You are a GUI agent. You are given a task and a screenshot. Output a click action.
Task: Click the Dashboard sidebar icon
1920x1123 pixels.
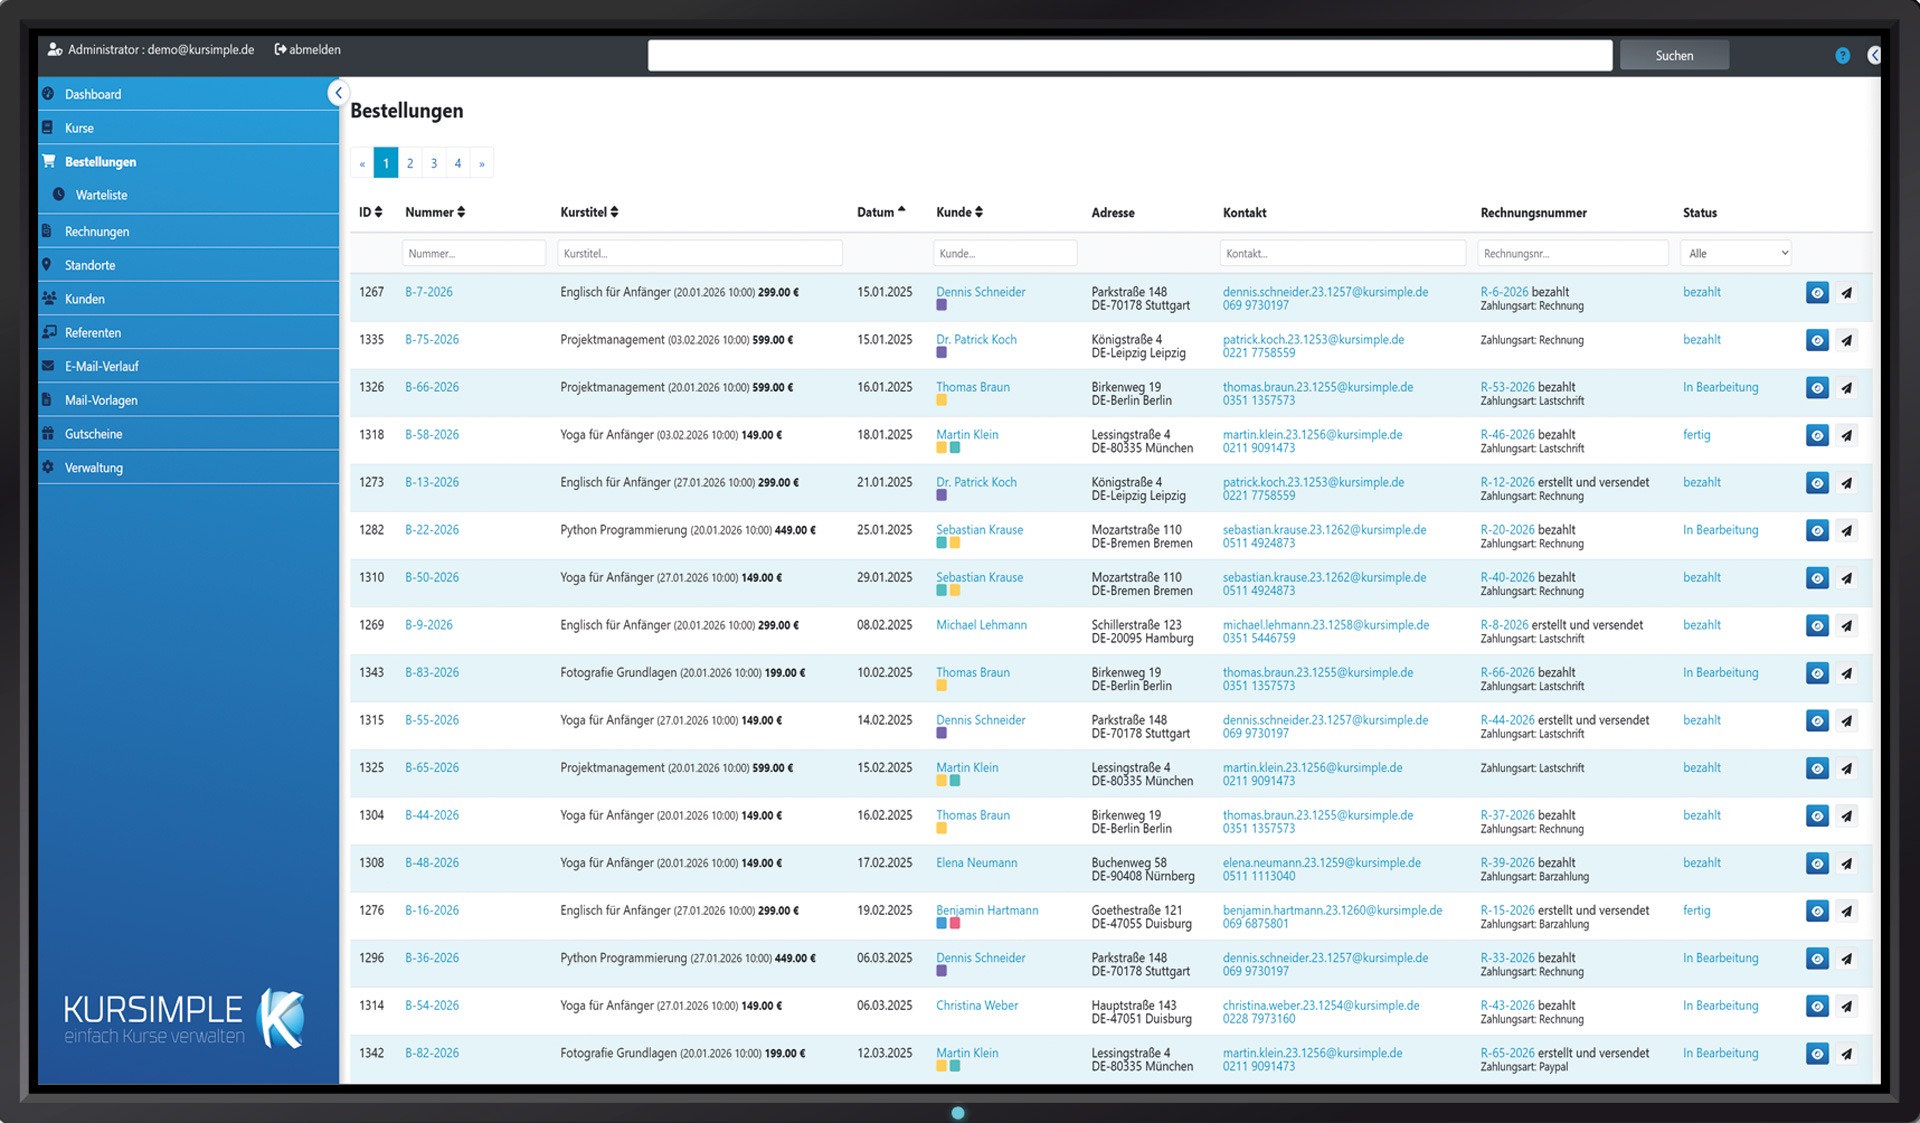coord(48,94)
